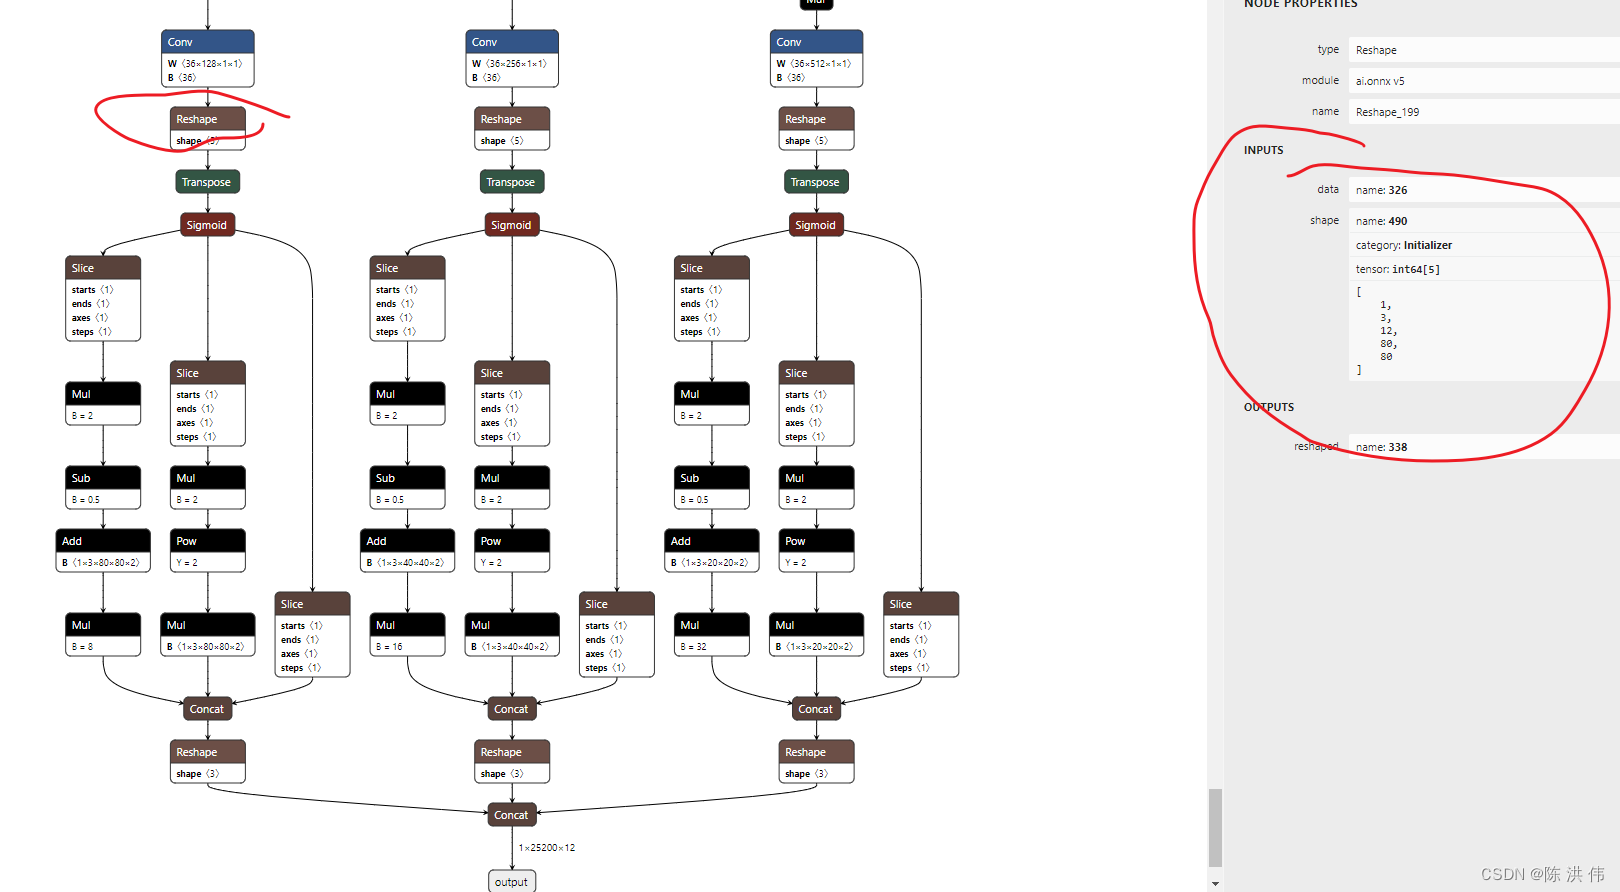Image resolution: width=1620 pixels, height=892 pixels.
Task: Click the data input name: 326
Action: coord(1484,190)
